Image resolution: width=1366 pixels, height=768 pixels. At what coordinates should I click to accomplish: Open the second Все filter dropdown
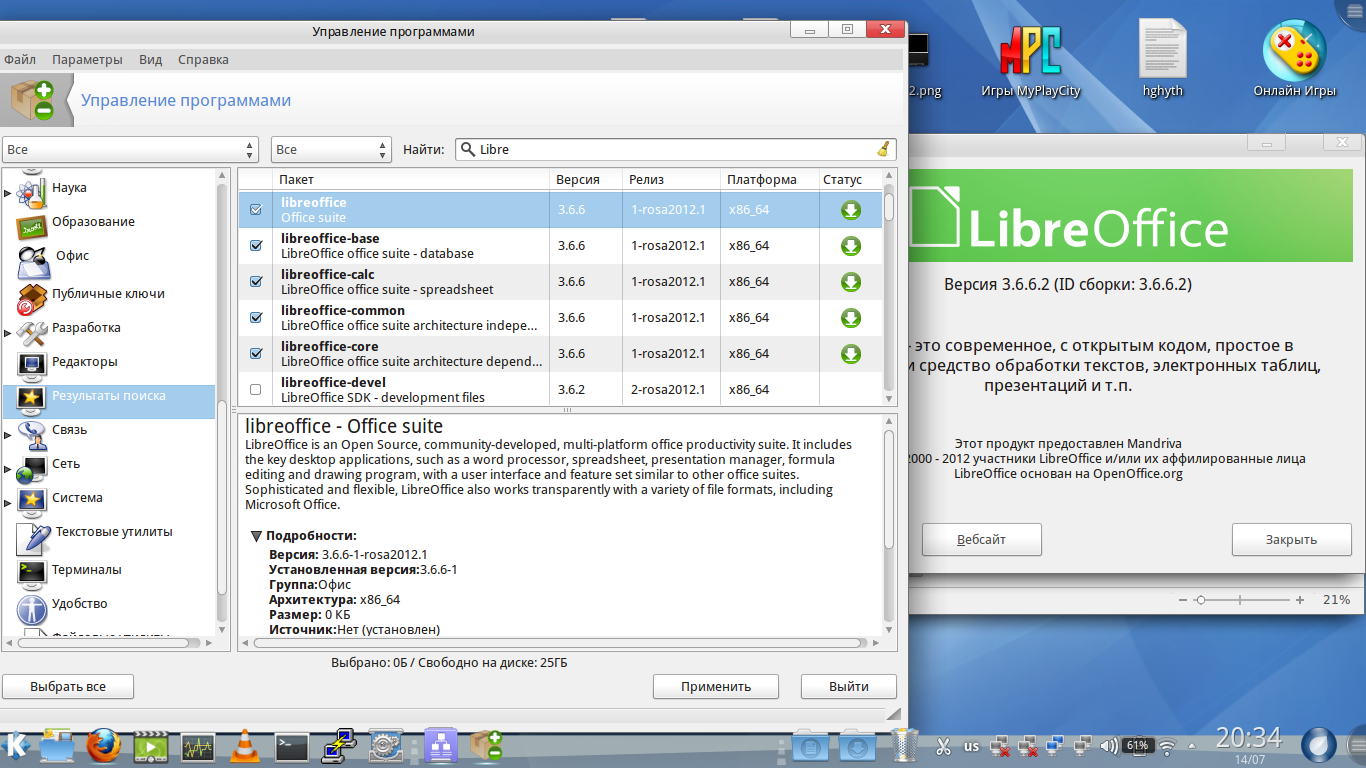tap(331, 149)
